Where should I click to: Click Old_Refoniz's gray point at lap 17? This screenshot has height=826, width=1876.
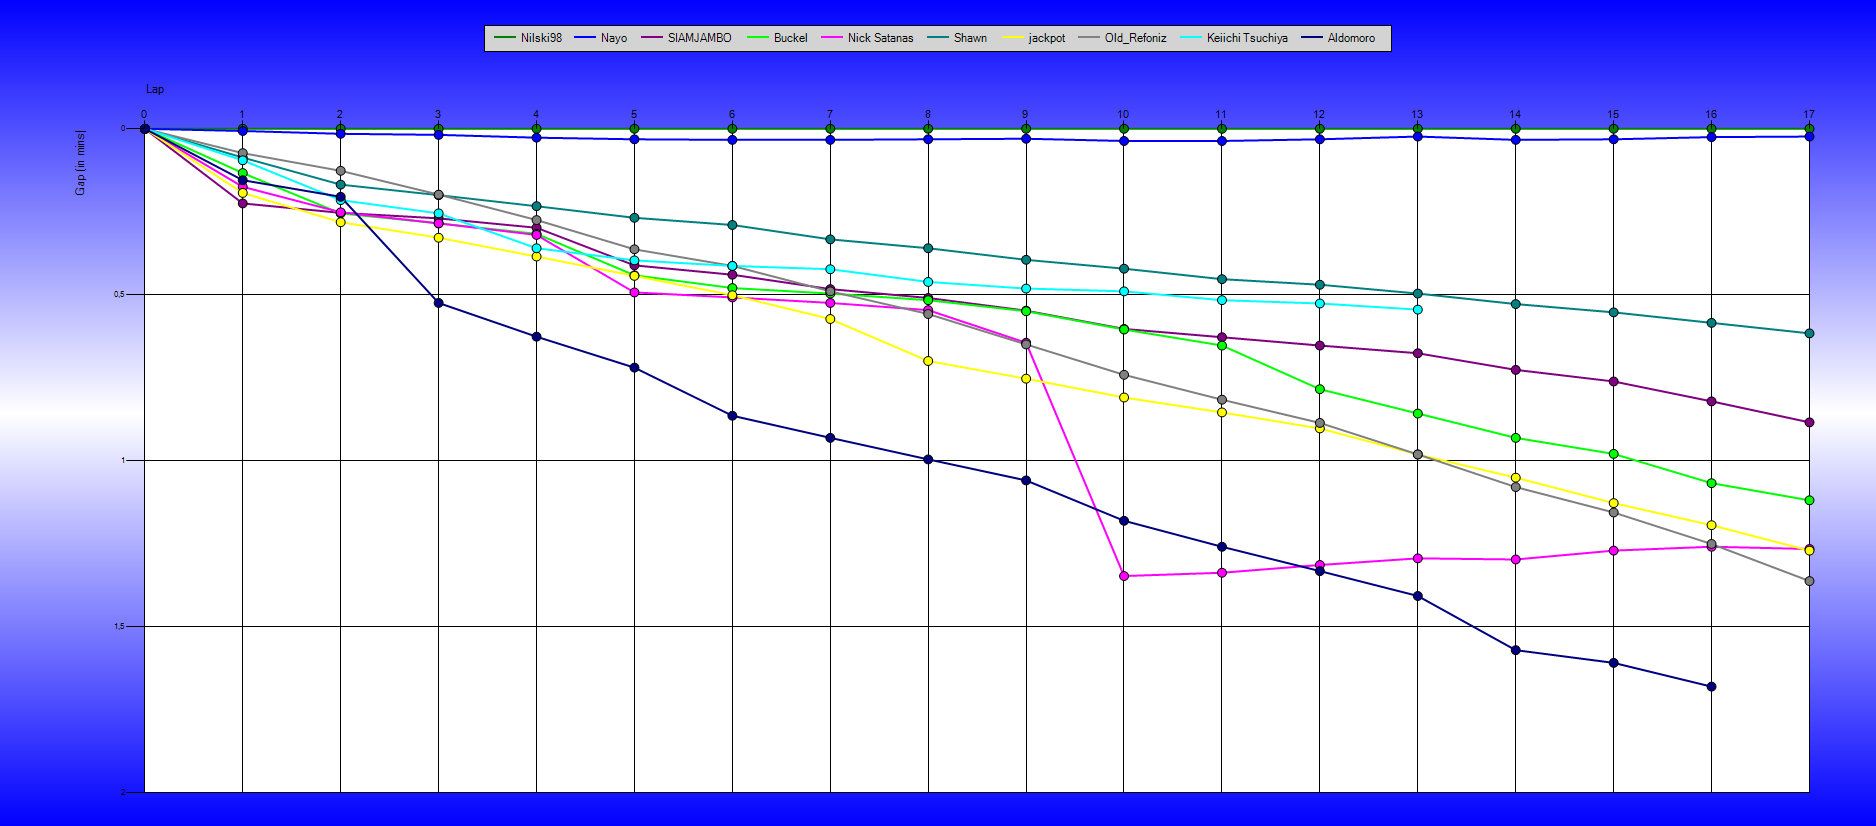1809,581
